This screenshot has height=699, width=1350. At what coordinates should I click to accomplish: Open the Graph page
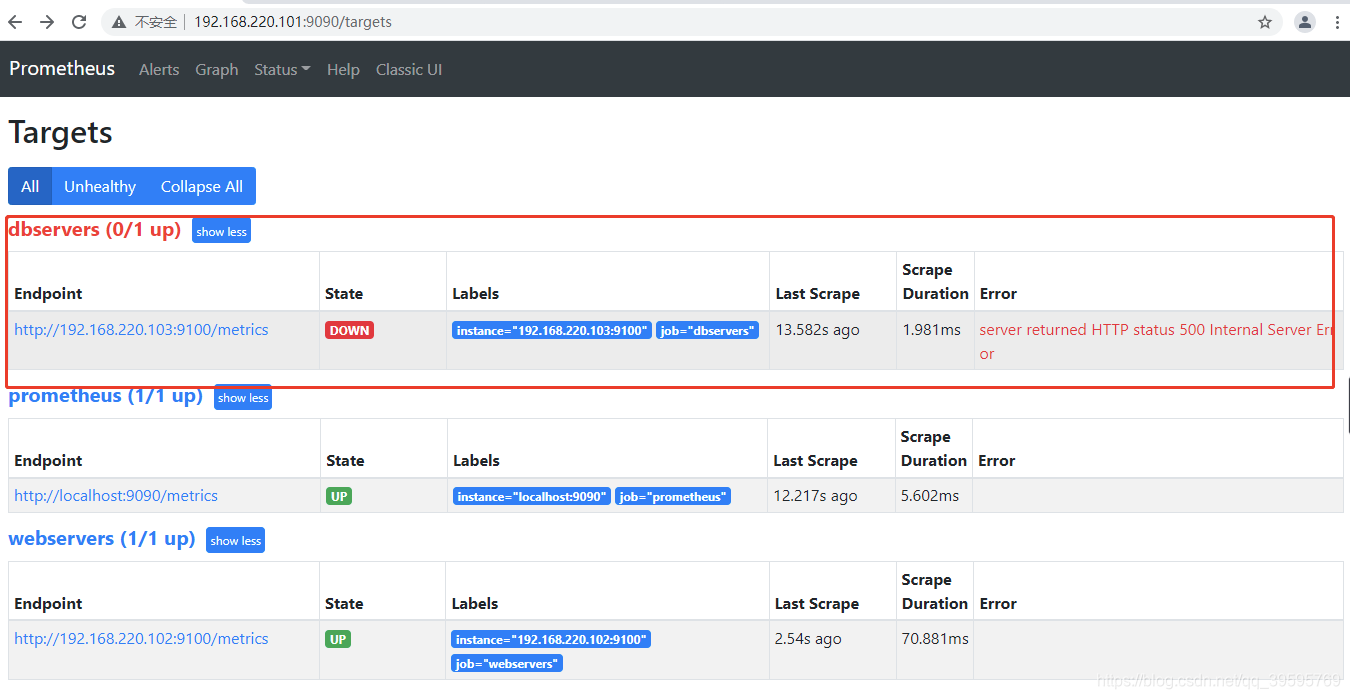pyautogui.click(x=217, y=70)
